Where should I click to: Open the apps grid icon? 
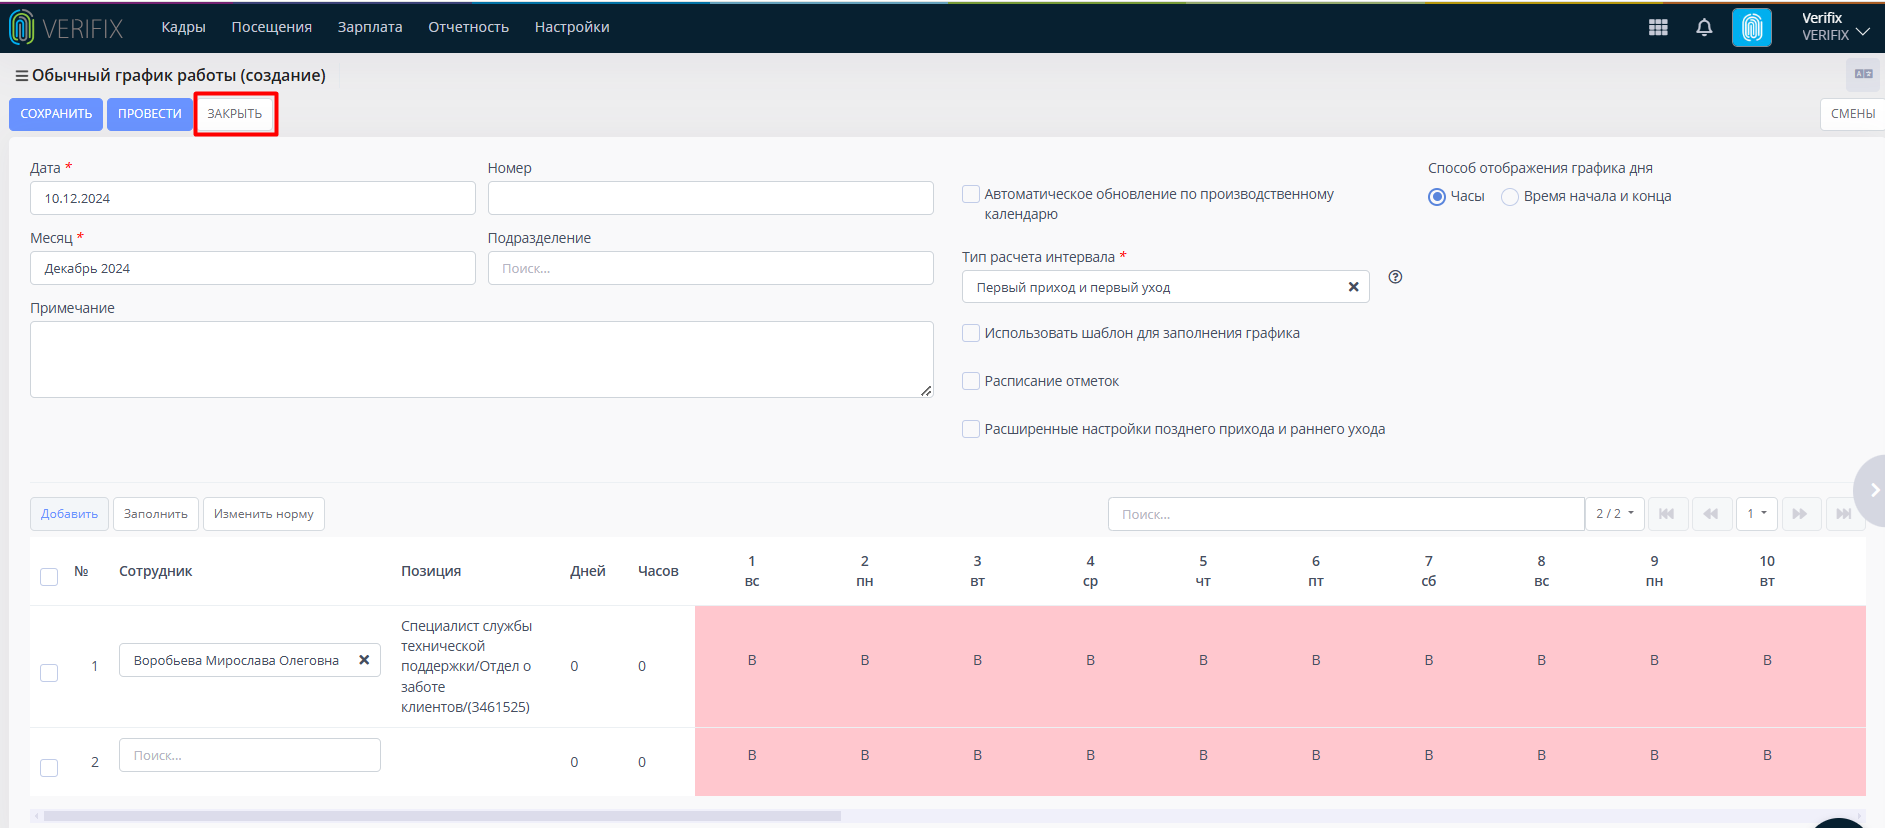(1658, 28)
